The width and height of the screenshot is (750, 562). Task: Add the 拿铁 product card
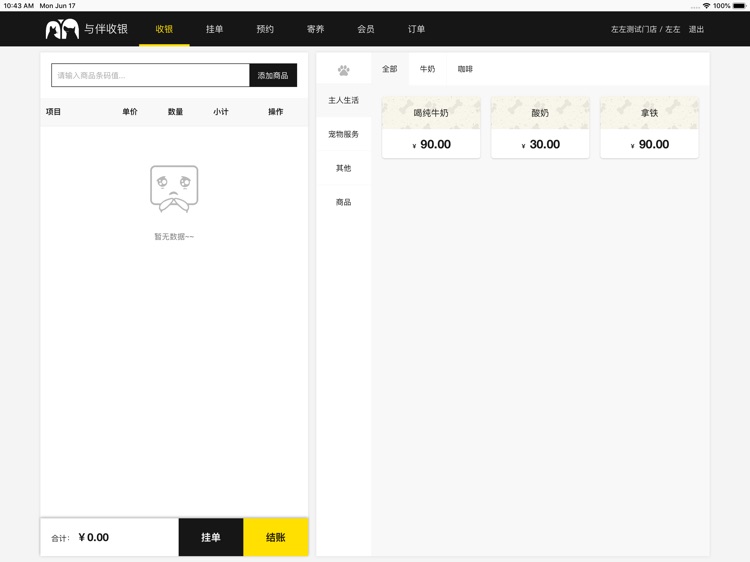coord(650,127)
